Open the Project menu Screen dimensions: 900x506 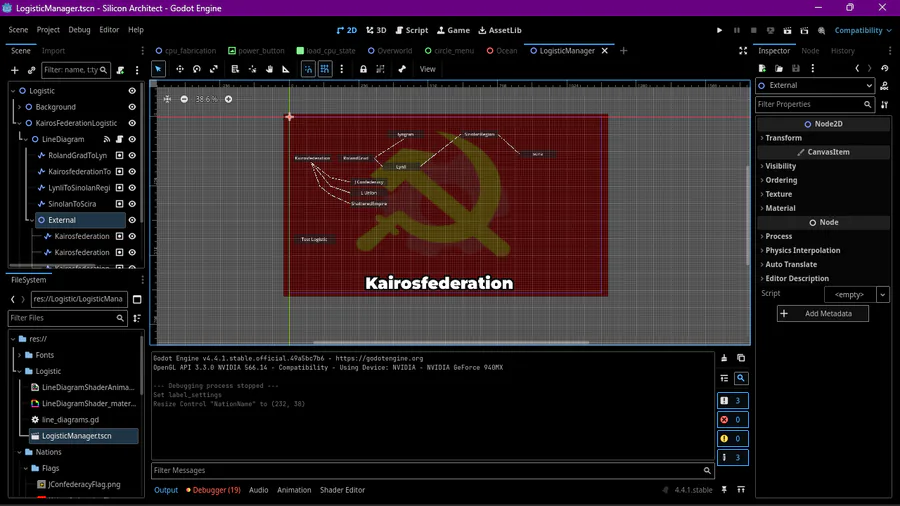[48, 30]
